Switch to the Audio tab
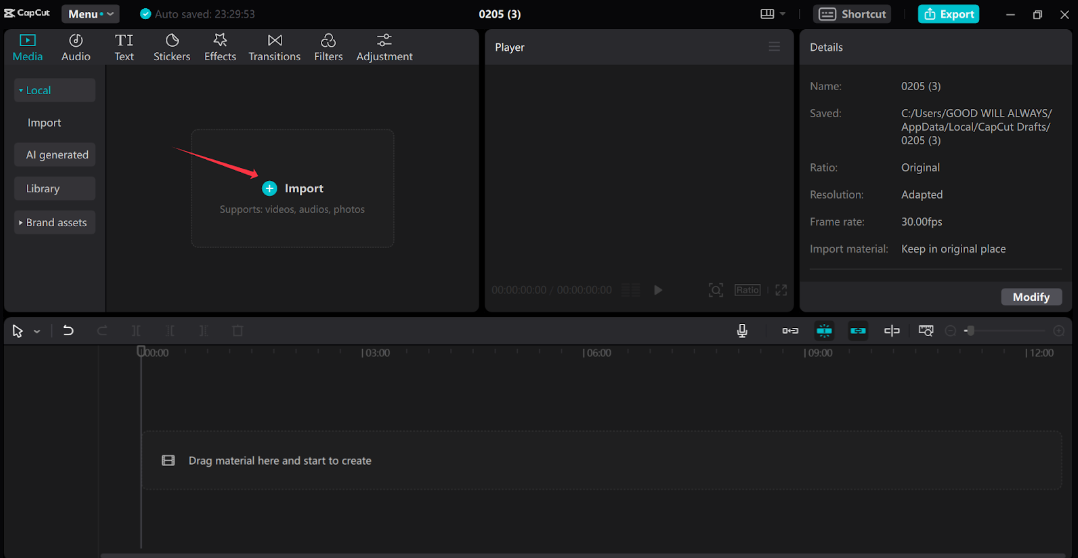Screen dimensions: 1078x558 click(x=76, y=47)
